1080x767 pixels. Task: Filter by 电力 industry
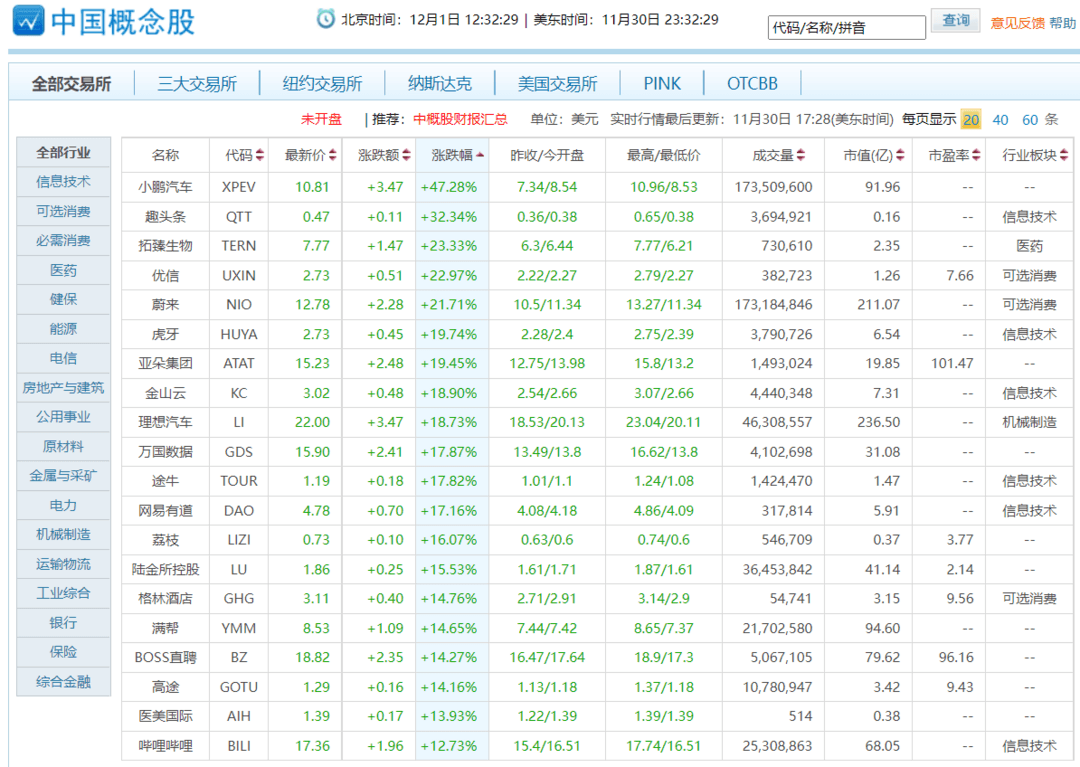(63, 505)
